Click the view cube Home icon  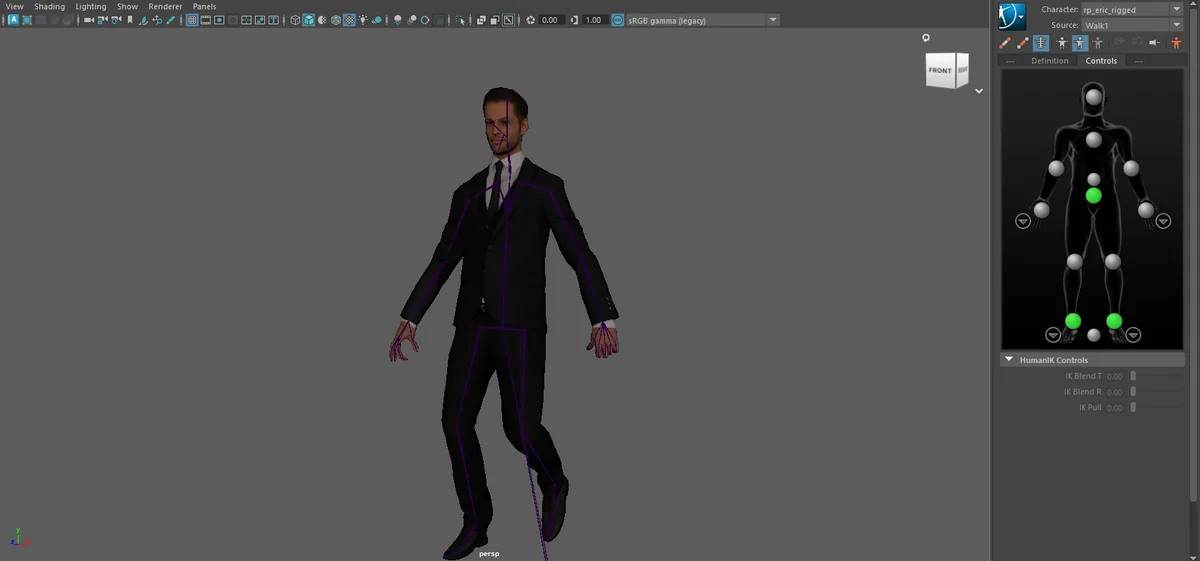pyautogui.click(x=926, y=38)
